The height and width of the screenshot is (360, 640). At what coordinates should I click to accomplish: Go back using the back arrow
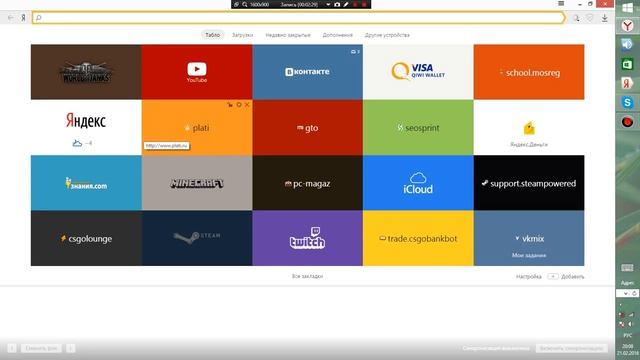[x=11, y=18]
